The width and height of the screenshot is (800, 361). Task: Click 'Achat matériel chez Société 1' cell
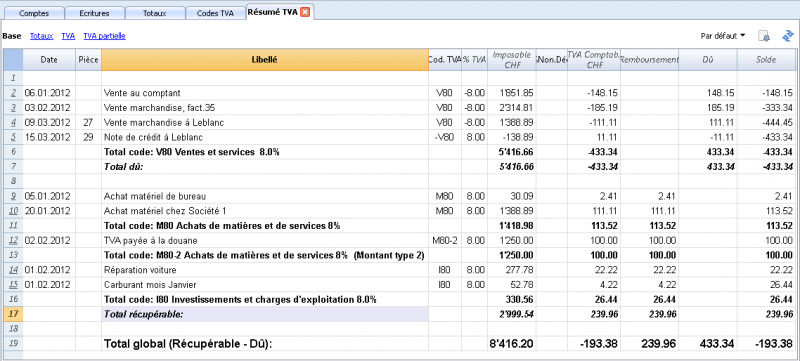[x=265, y=211]
